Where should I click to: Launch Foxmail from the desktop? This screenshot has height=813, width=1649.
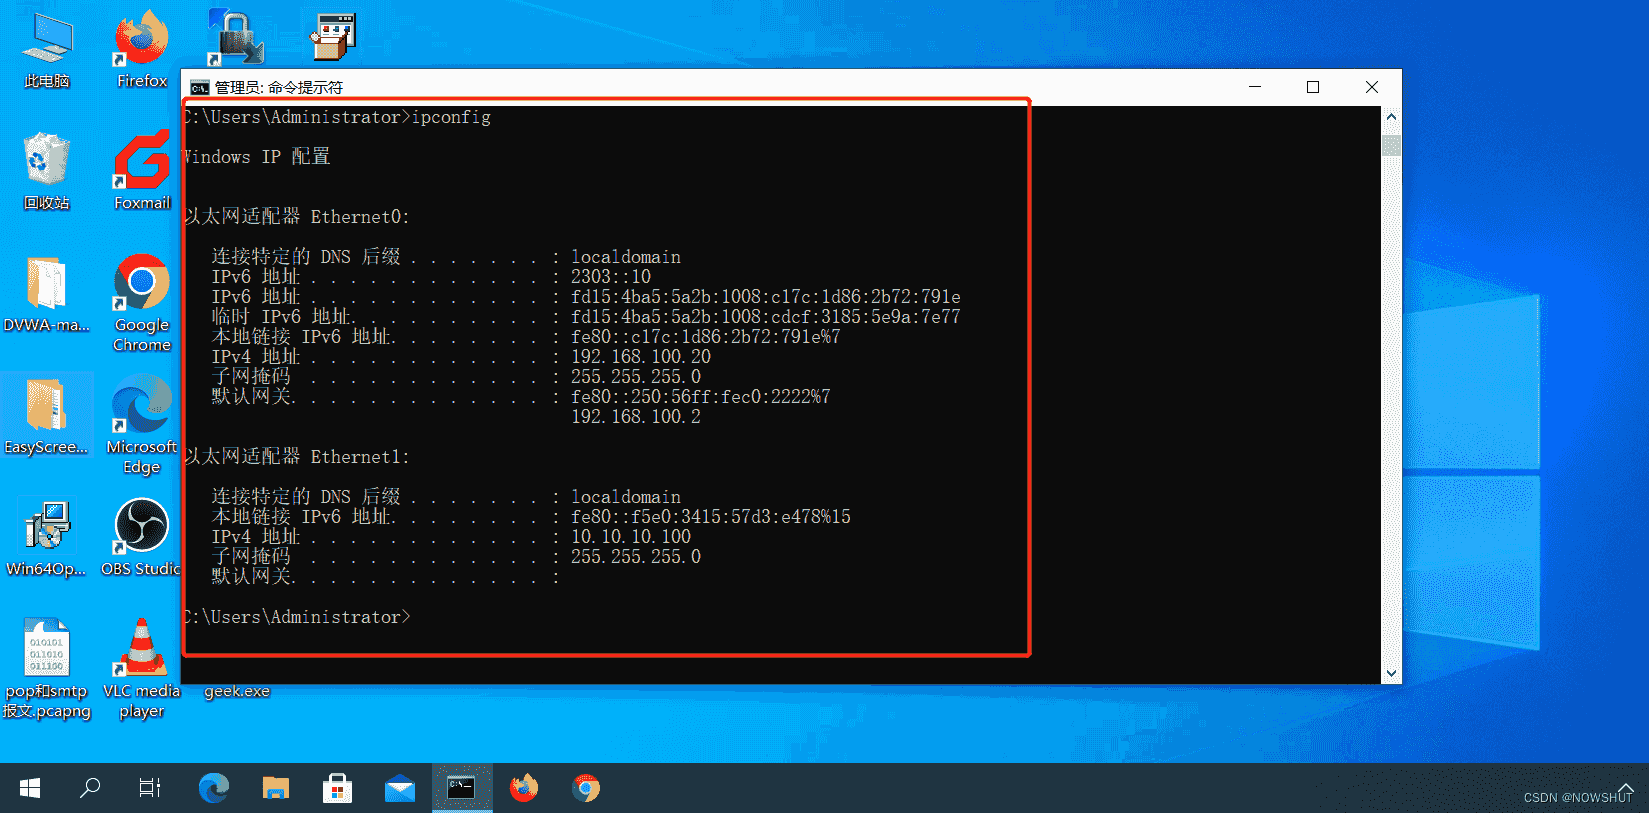(142, 170)
